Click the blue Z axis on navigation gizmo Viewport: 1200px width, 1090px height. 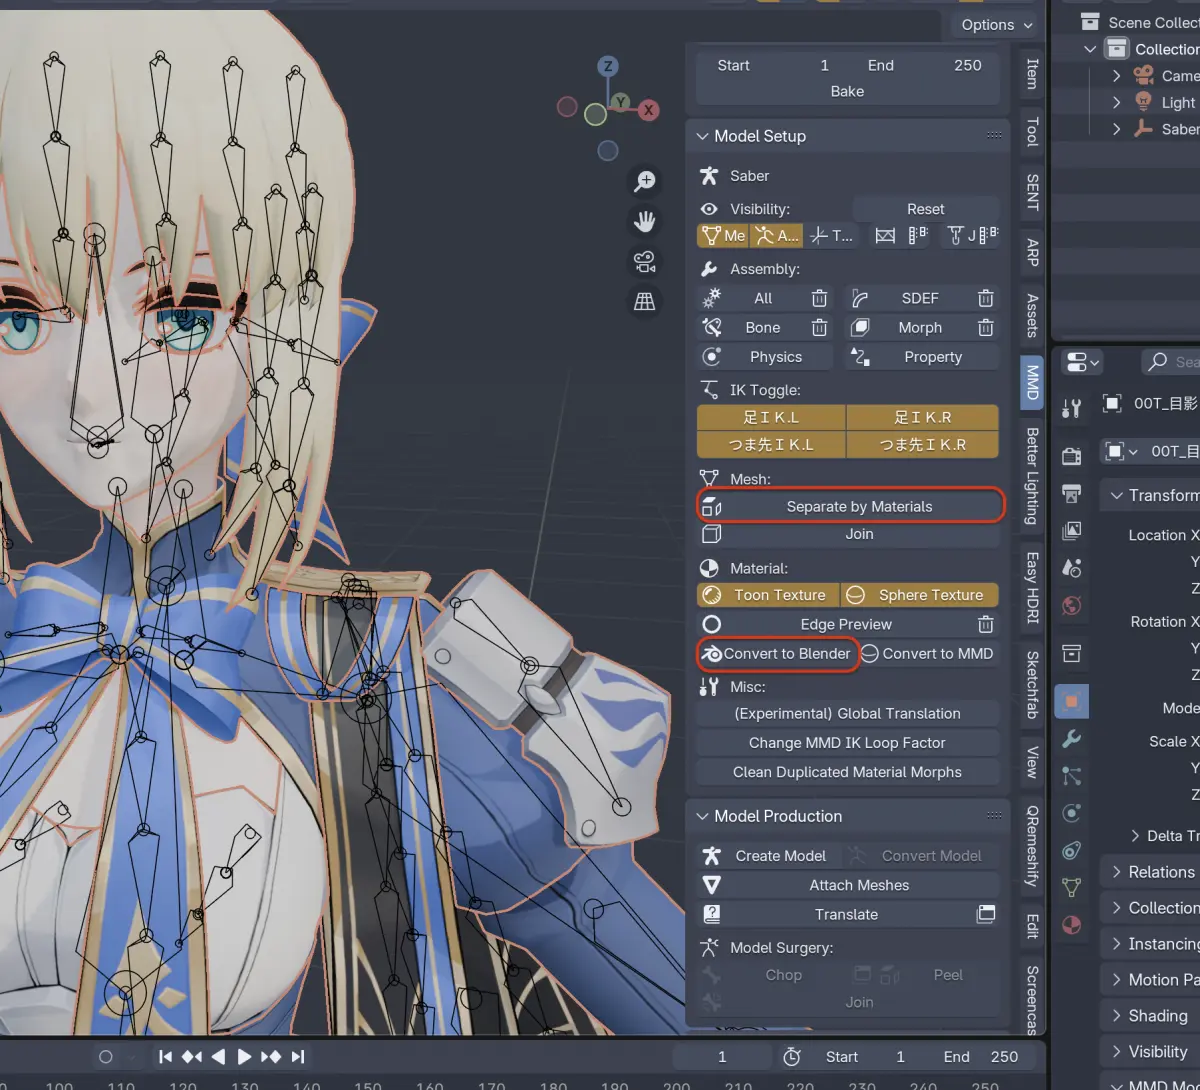pyautogui.click(x=607, y=66)
